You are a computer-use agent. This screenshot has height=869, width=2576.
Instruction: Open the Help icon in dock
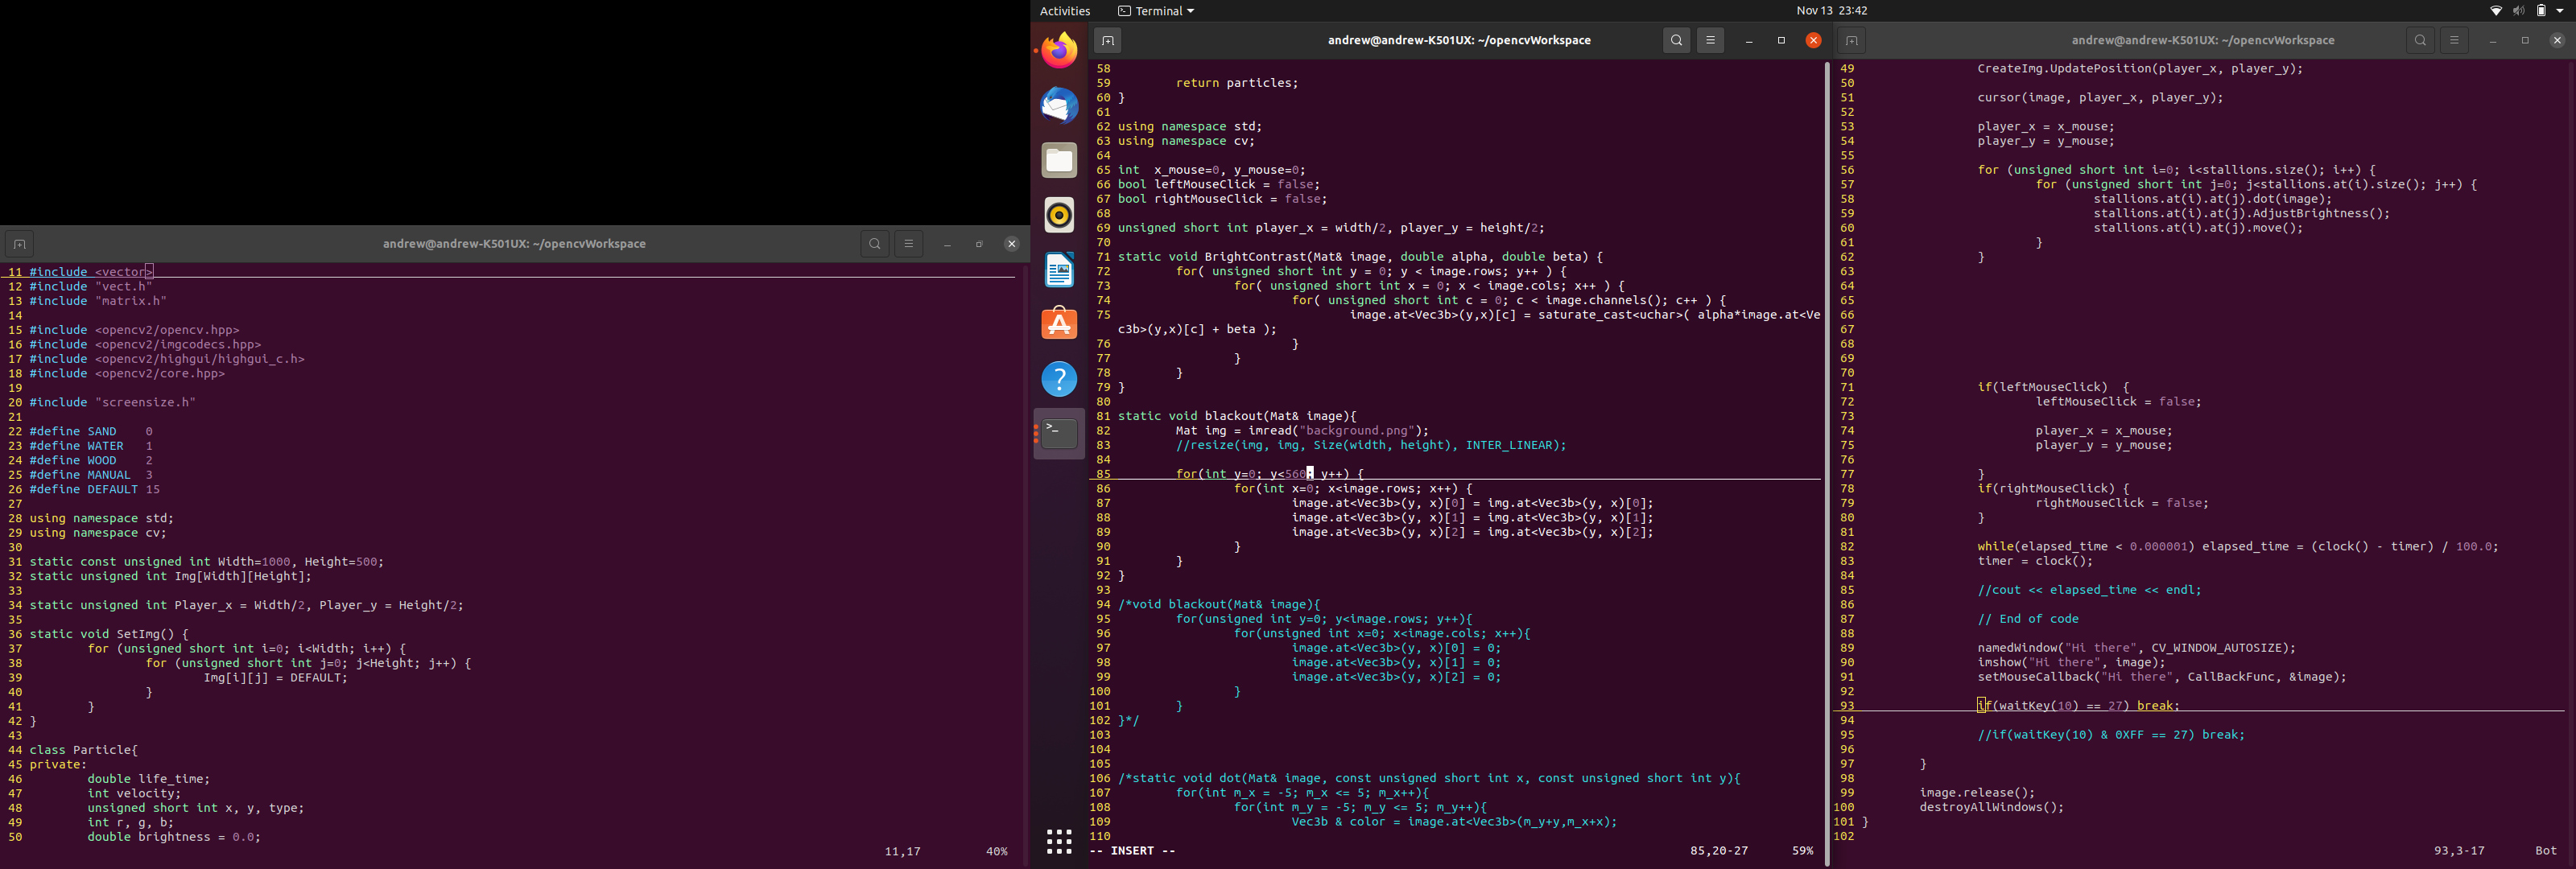[1059, 379]
